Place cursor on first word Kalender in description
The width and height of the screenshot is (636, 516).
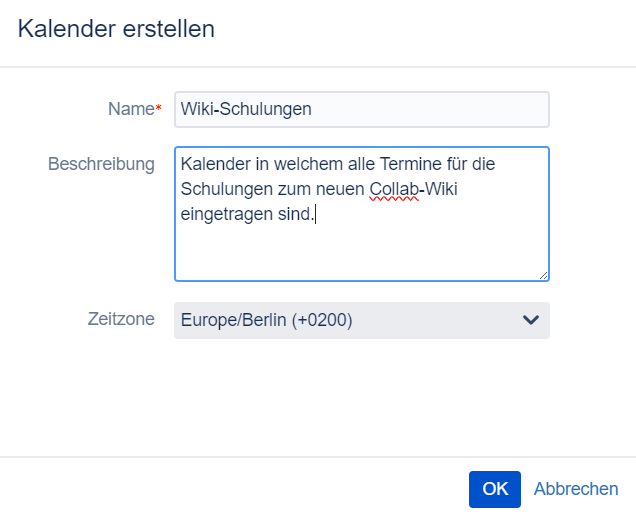(x=216, y=163)
